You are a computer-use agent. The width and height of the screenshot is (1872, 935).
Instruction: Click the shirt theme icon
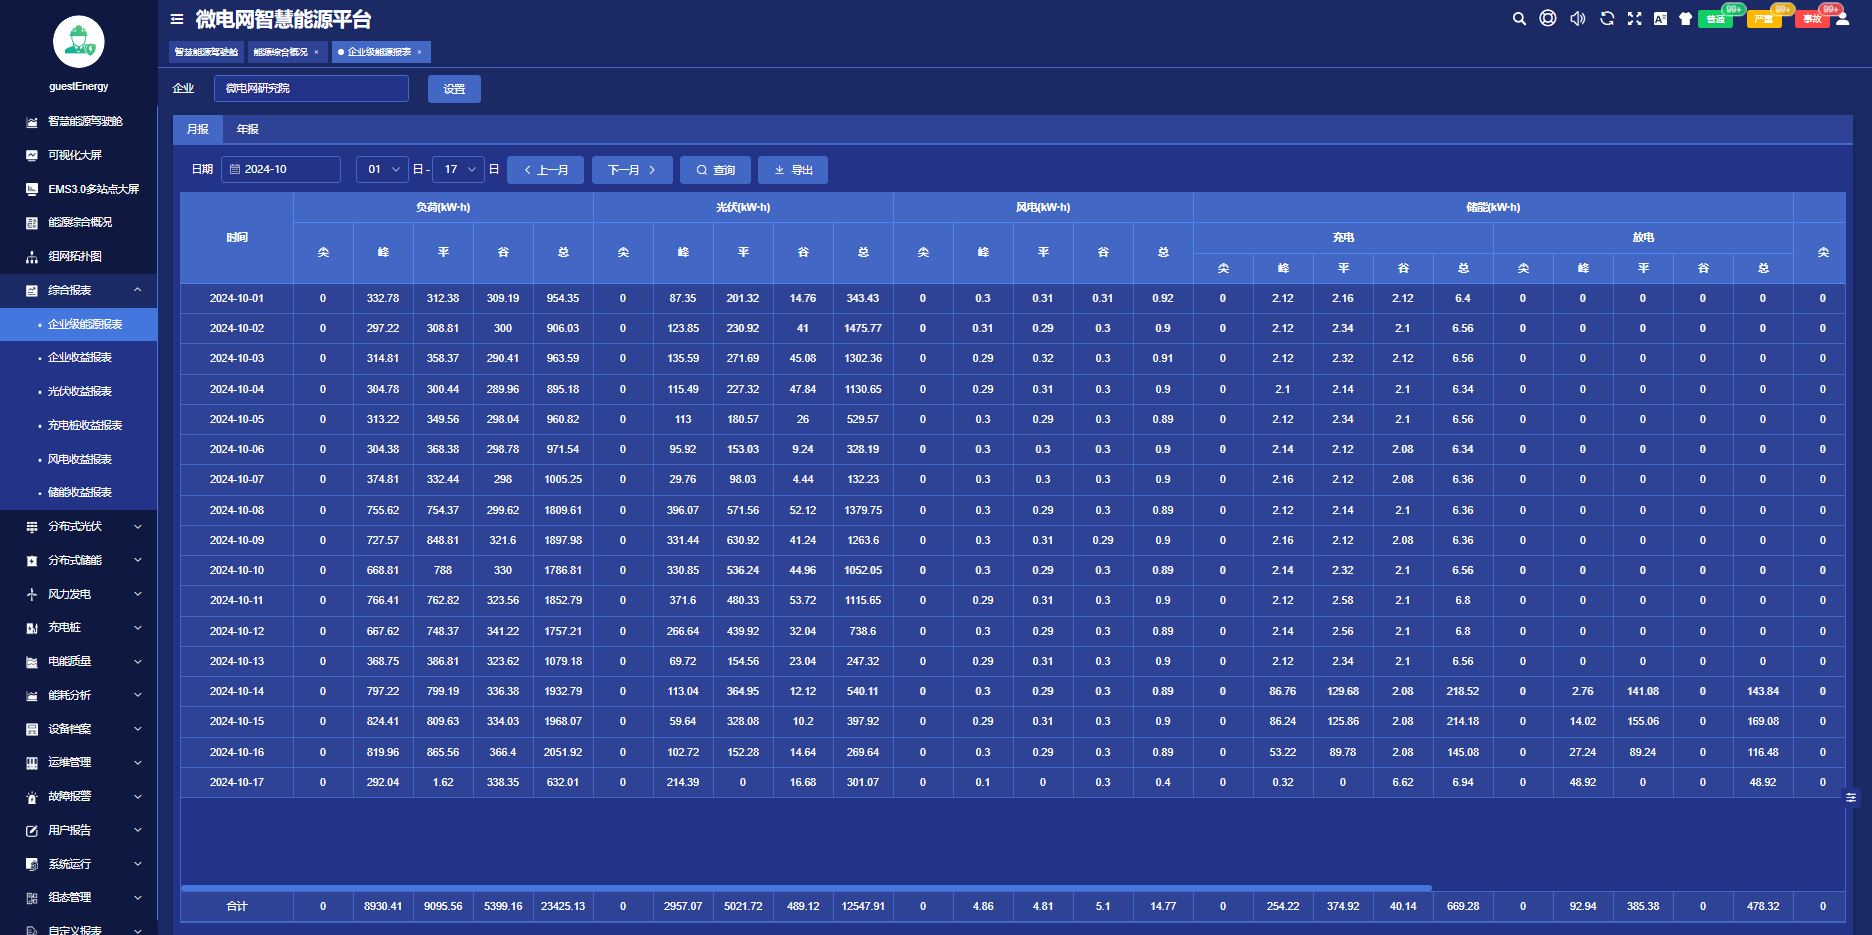point(1685,19)
